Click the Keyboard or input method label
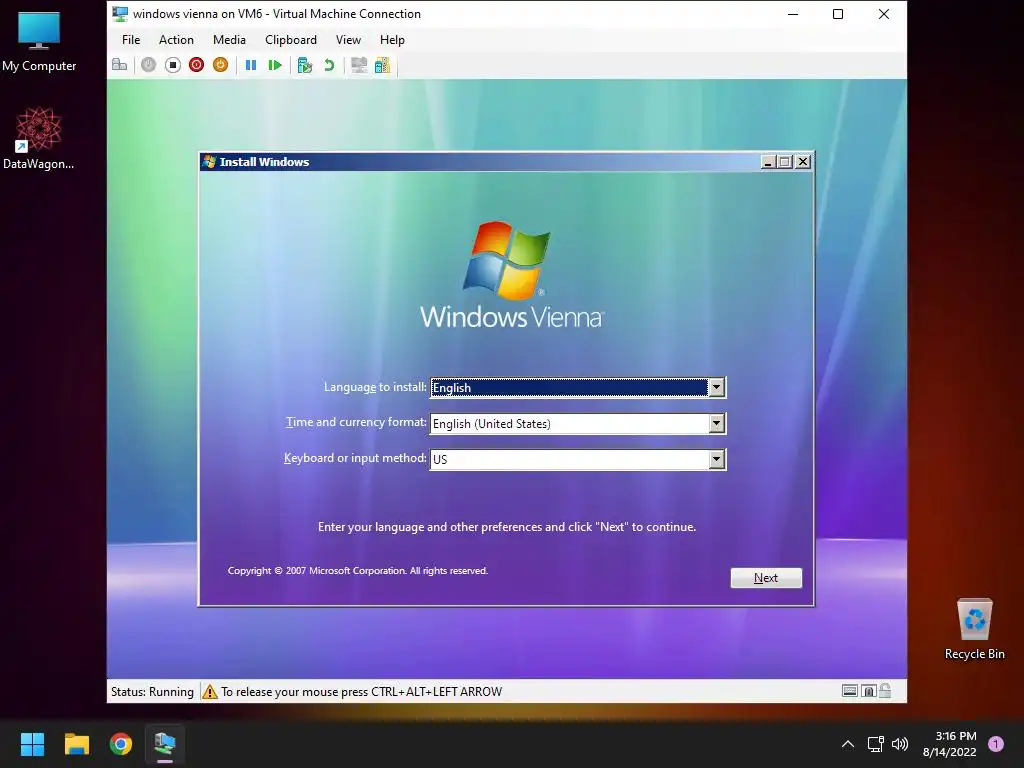The image size is (1024, 768). coord(355,458)
